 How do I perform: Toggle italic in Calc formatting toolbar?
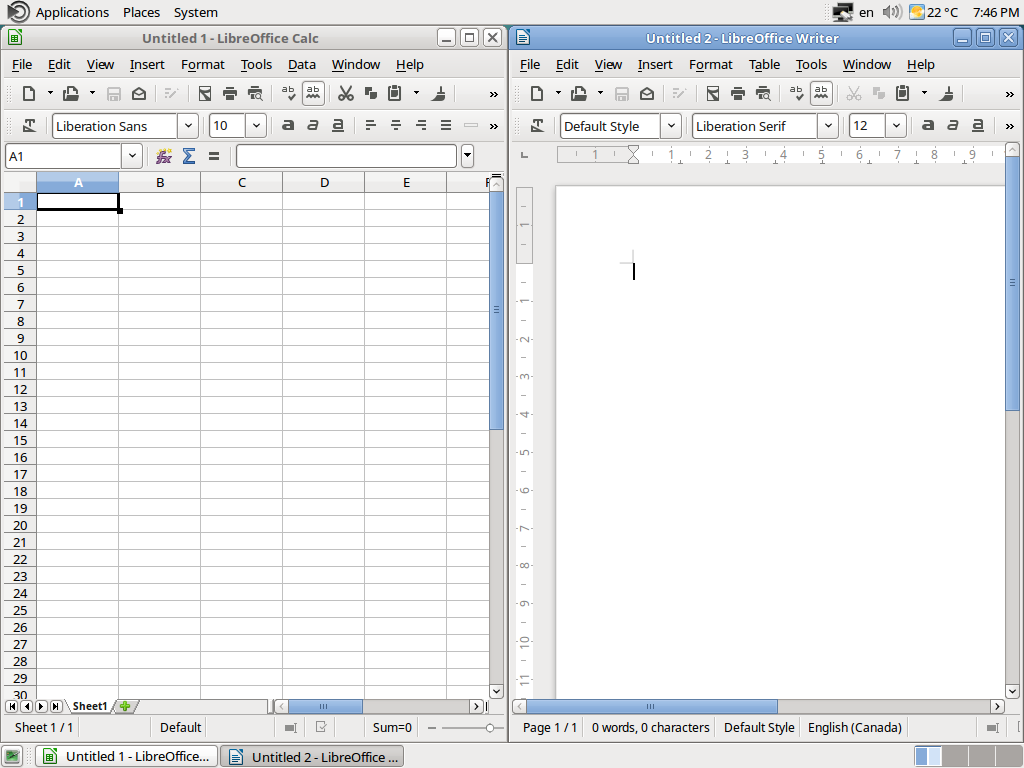(313, 125)
